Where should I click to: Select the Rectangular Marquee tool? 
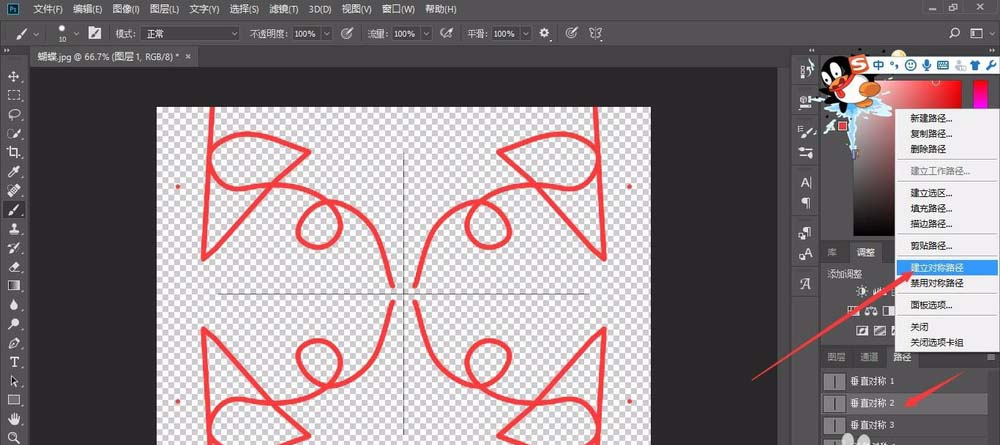tap(13, 96)
